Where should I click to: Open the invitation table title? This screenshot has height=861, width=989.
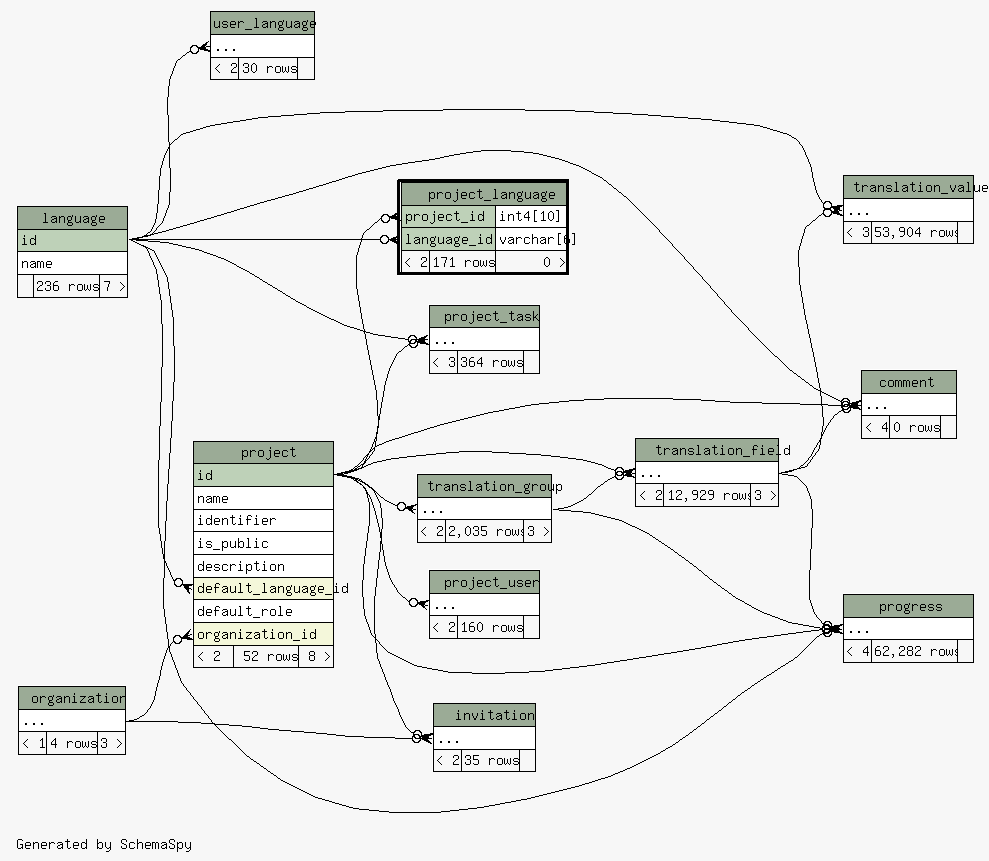pyautogui.click(x=484, y=715)
